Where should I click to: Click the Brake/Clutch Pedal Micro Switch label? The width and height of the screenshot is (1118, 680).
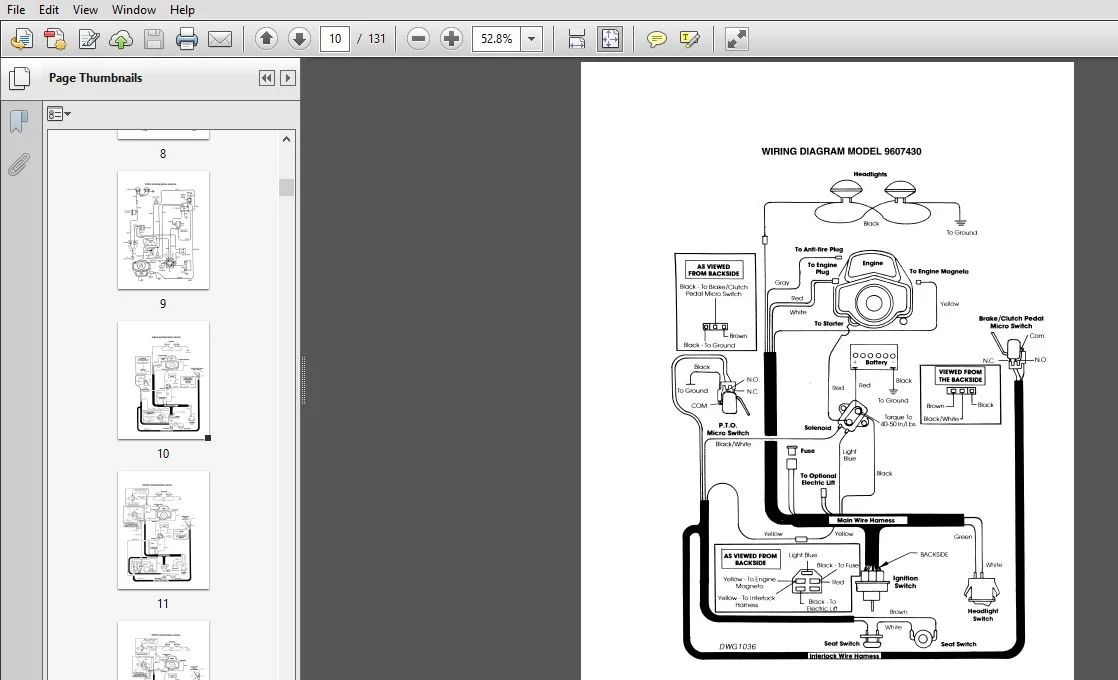tap(1011, 322)
